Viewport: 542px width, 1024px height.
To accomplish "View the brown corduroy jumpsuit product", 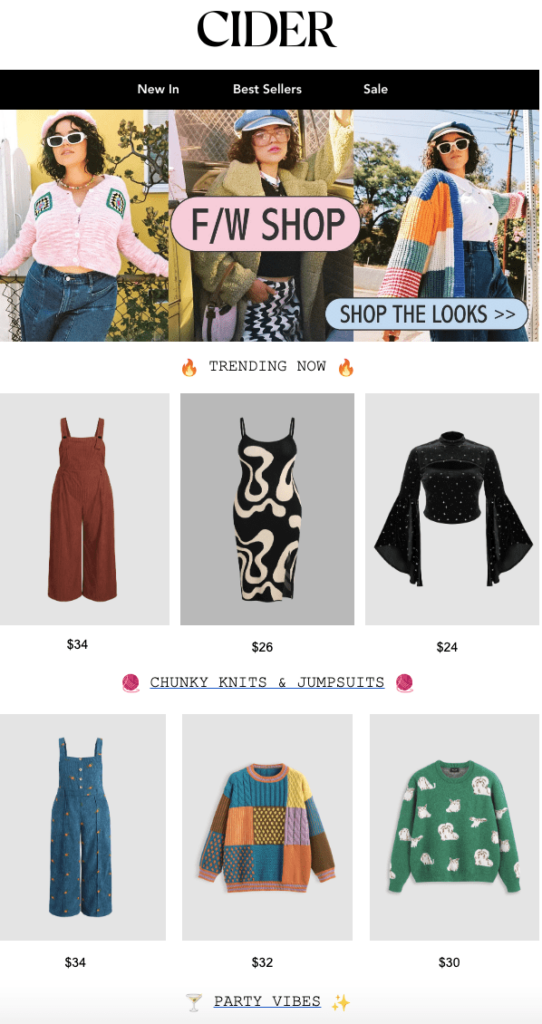I will pos(84,509).
